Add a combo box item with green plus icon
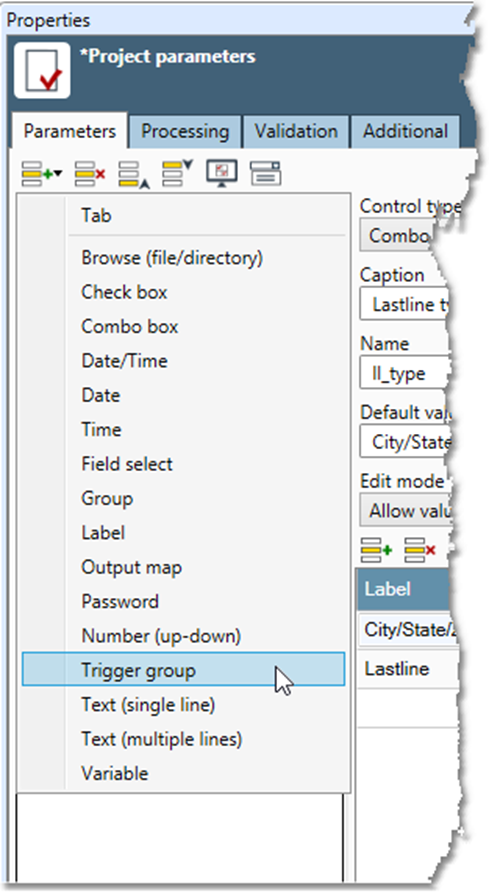The image size is (489, 894). point(376,551)
